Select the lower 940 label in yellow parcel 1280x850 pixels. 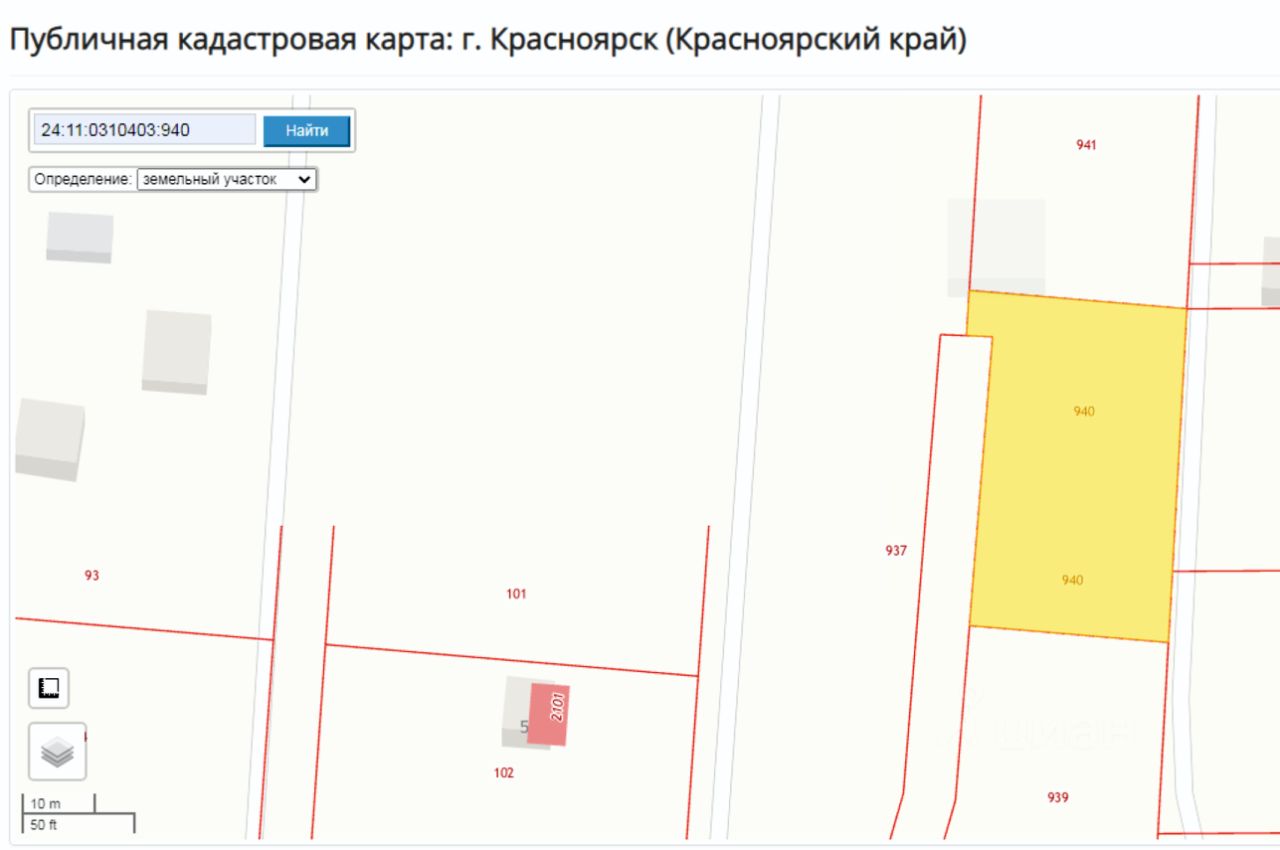click(x=1072, y=580)
